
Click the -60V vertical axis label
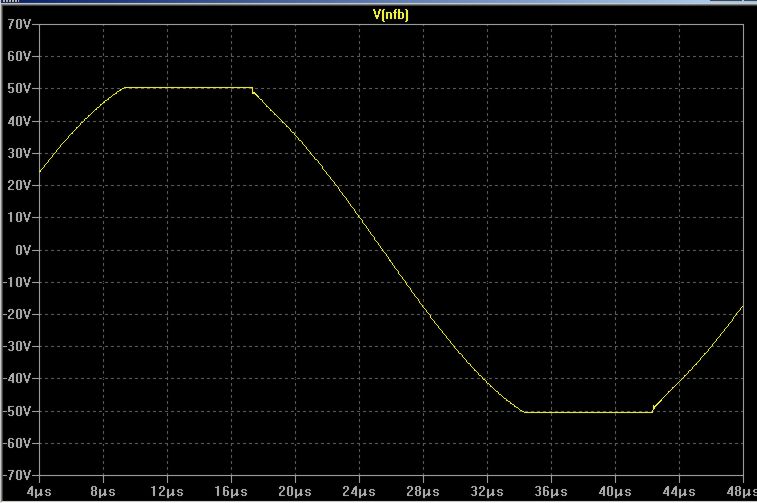tap(17, 443)
